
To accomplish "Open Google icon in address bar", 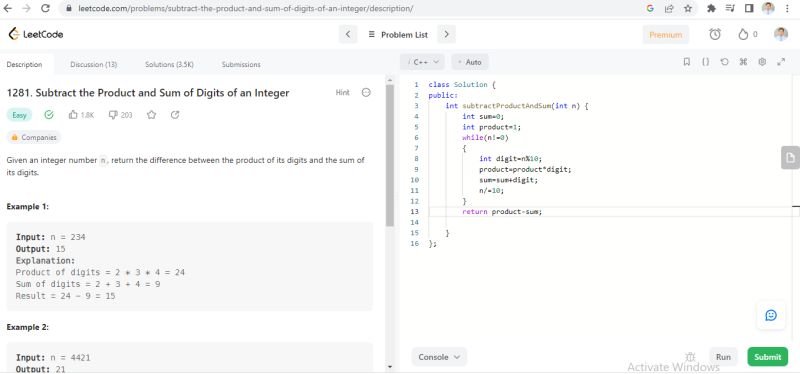I will [x=649, y=8].
